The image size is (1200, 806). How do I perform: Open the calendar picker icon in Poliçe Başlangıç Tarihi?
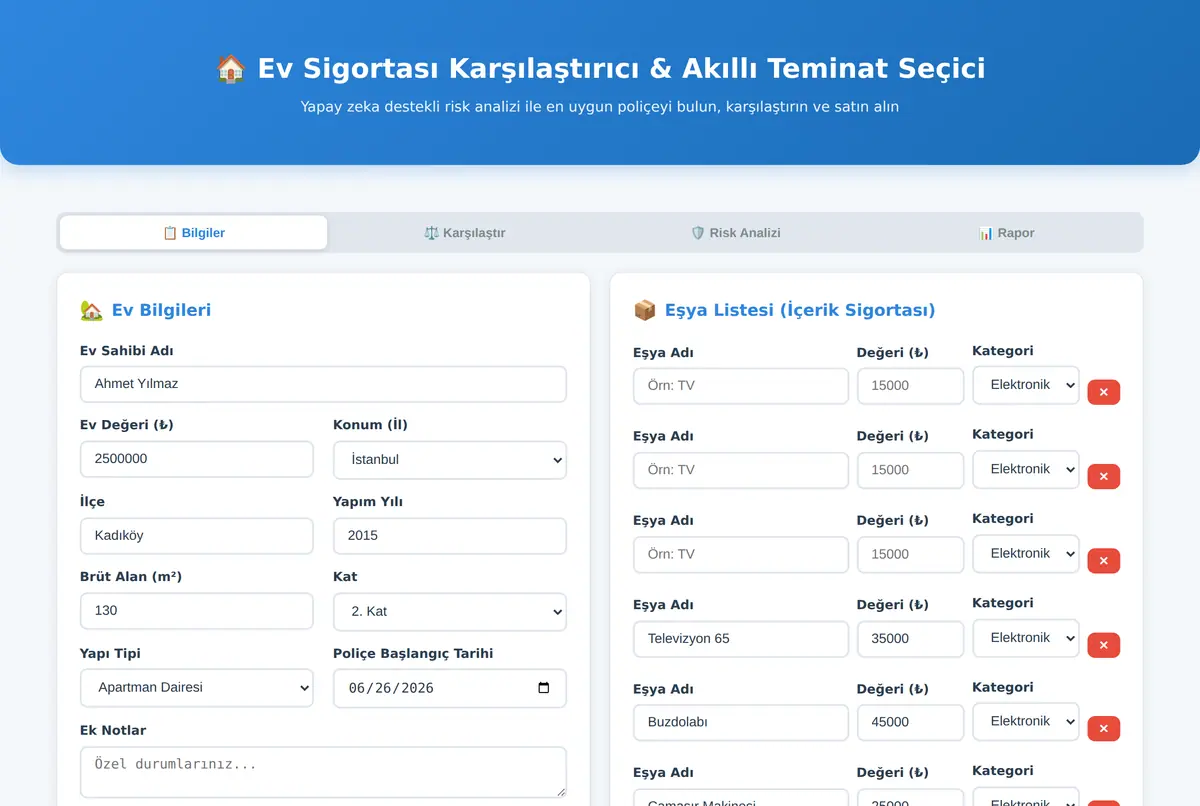544,688
